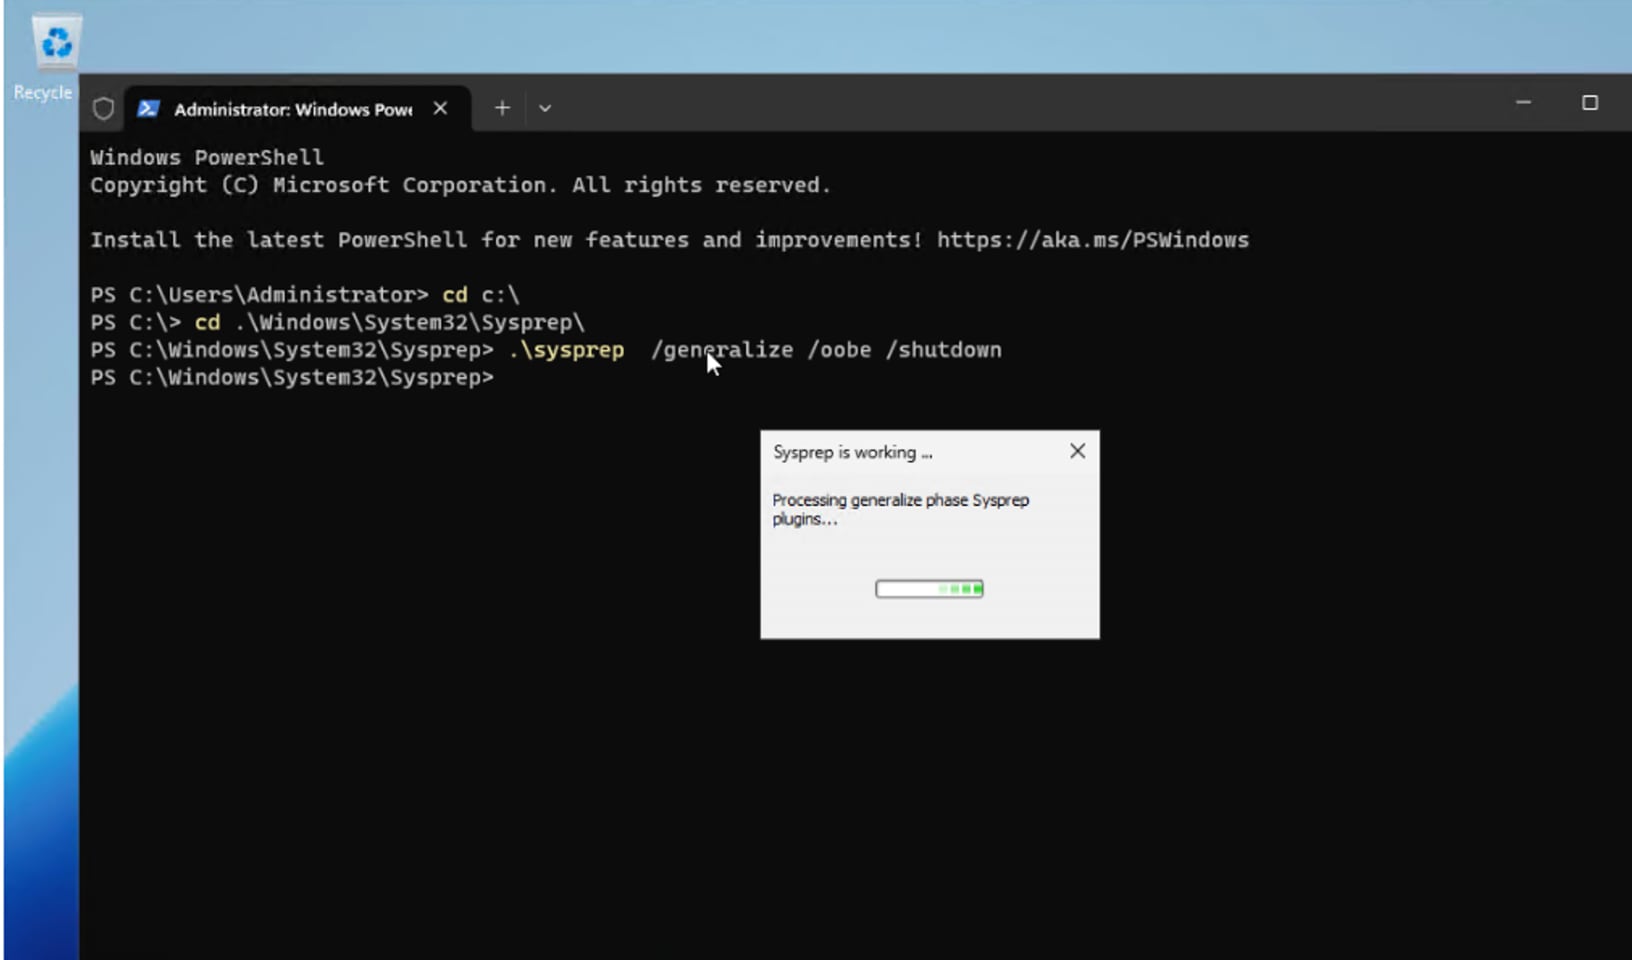Click the Sysprep progress bar

pyautogui.click(x=929, y=589)
